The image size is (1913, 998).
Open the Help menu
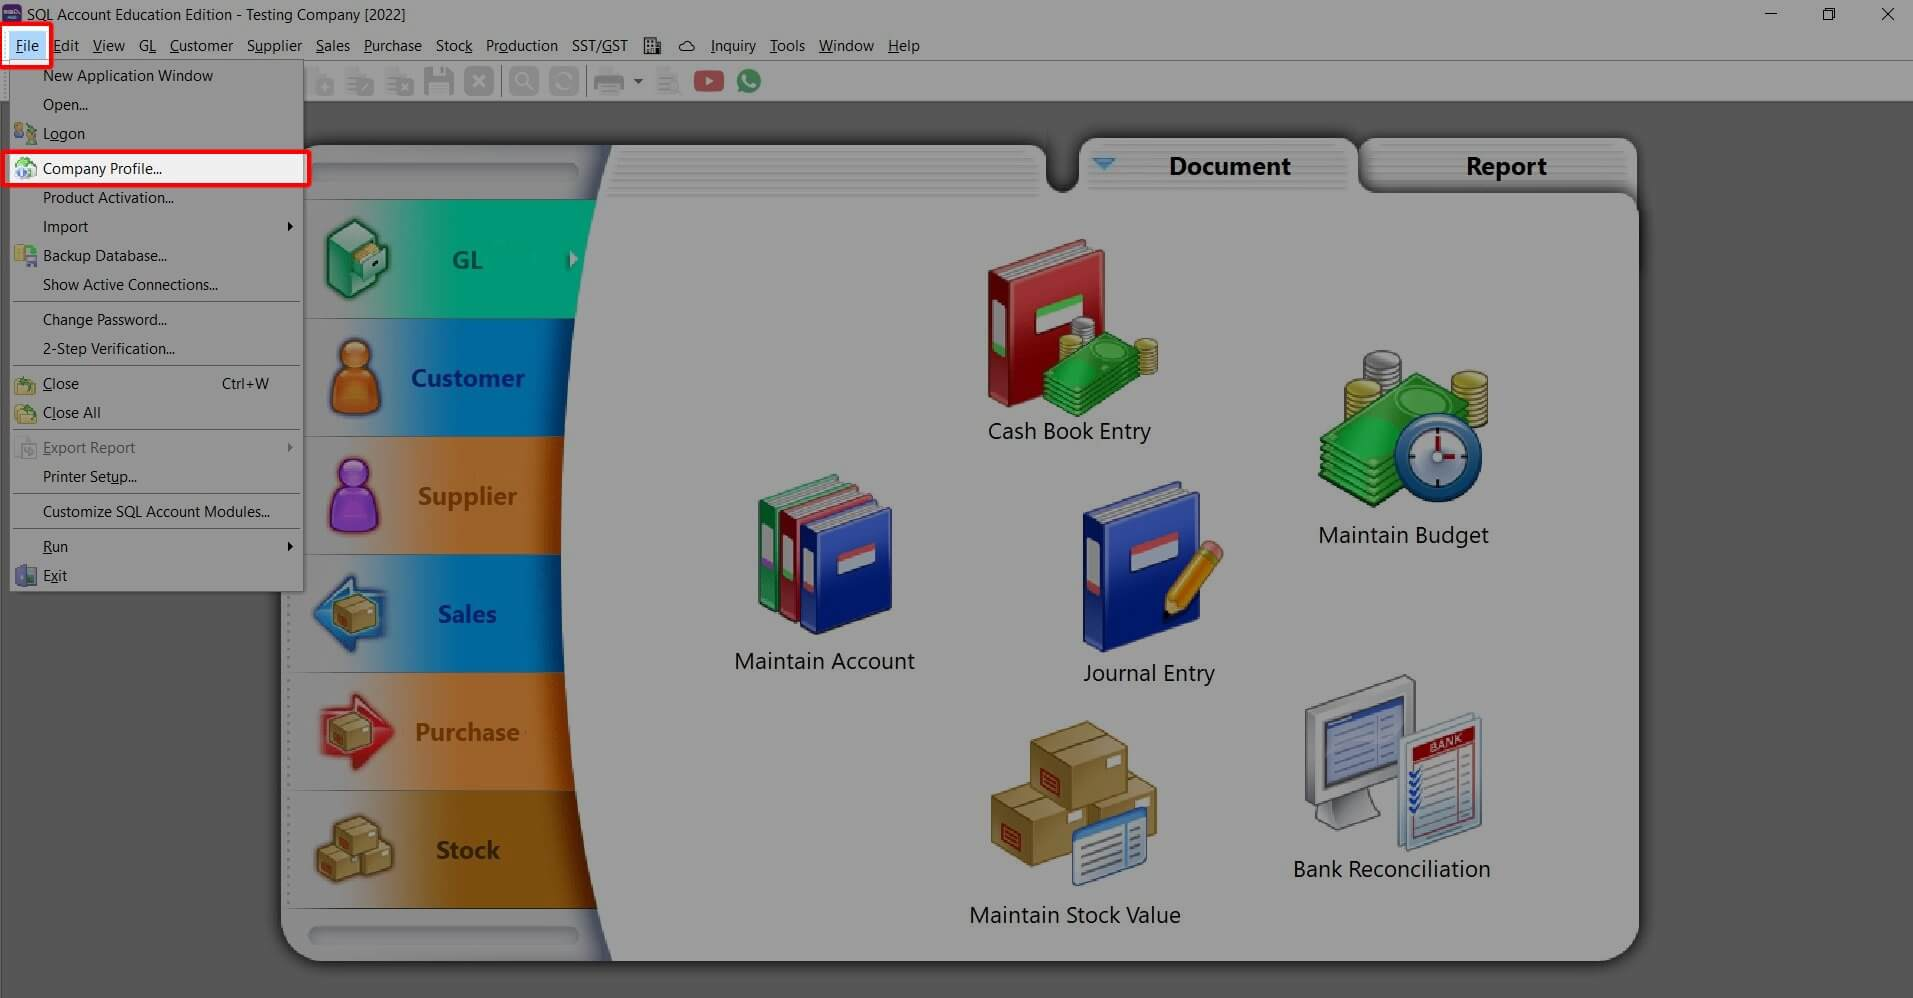click(903, 46)
